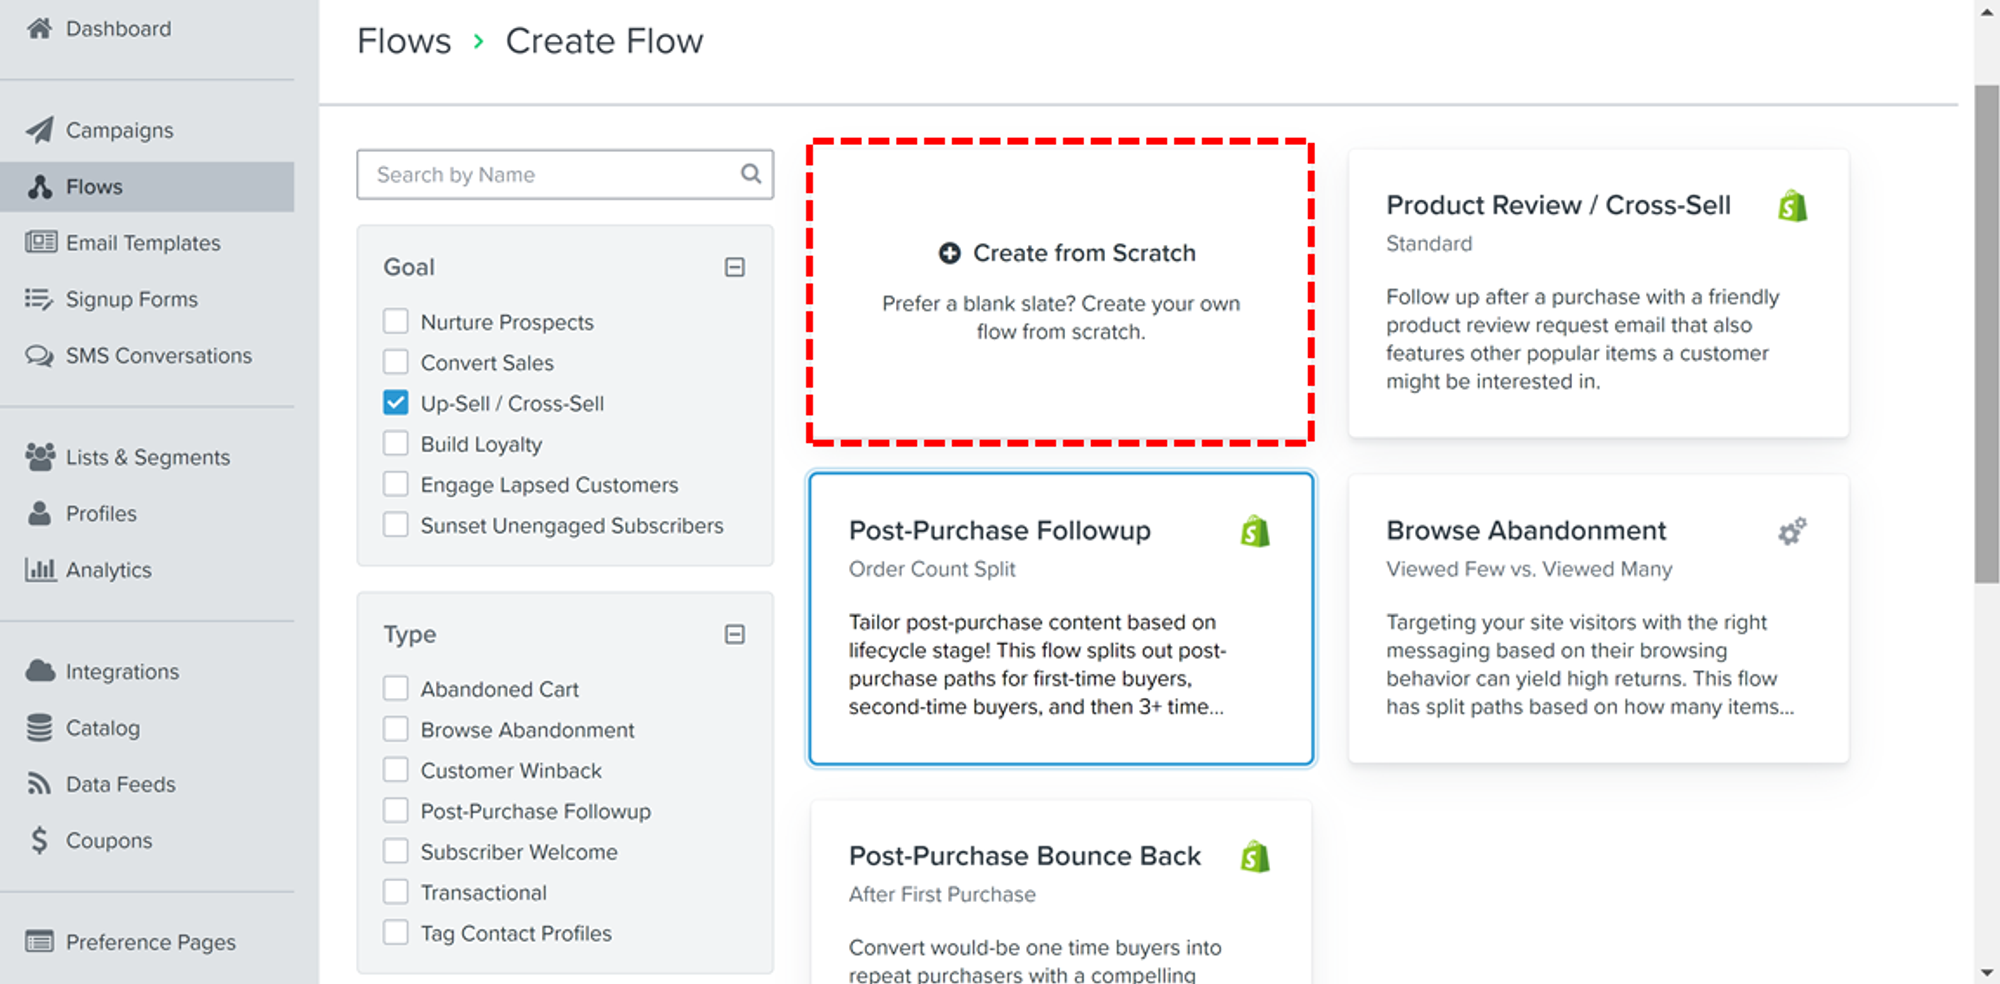
Task: Collapse the Goal filter section
Action: [x=735, y=267]
